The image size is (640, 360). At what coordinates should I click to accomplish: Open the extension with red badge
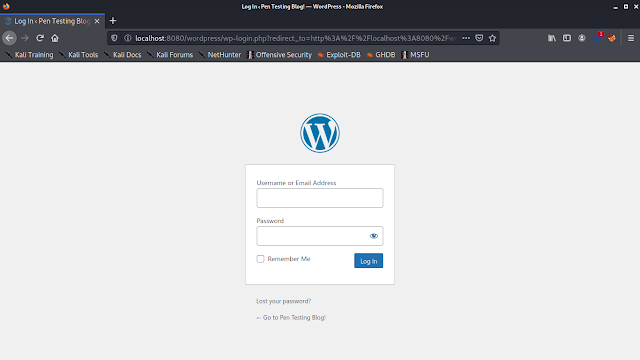point(598,38)
